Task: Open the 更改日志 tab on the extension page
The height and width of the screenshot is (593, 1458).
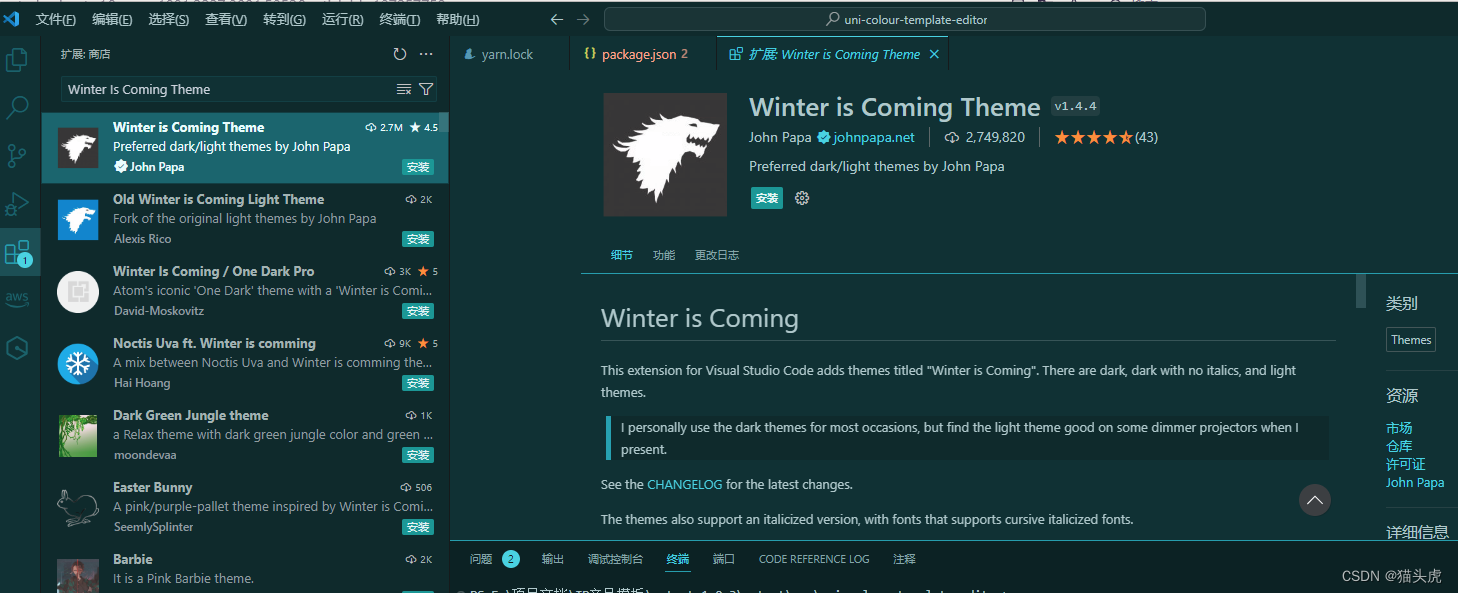Action: [716, 255]
